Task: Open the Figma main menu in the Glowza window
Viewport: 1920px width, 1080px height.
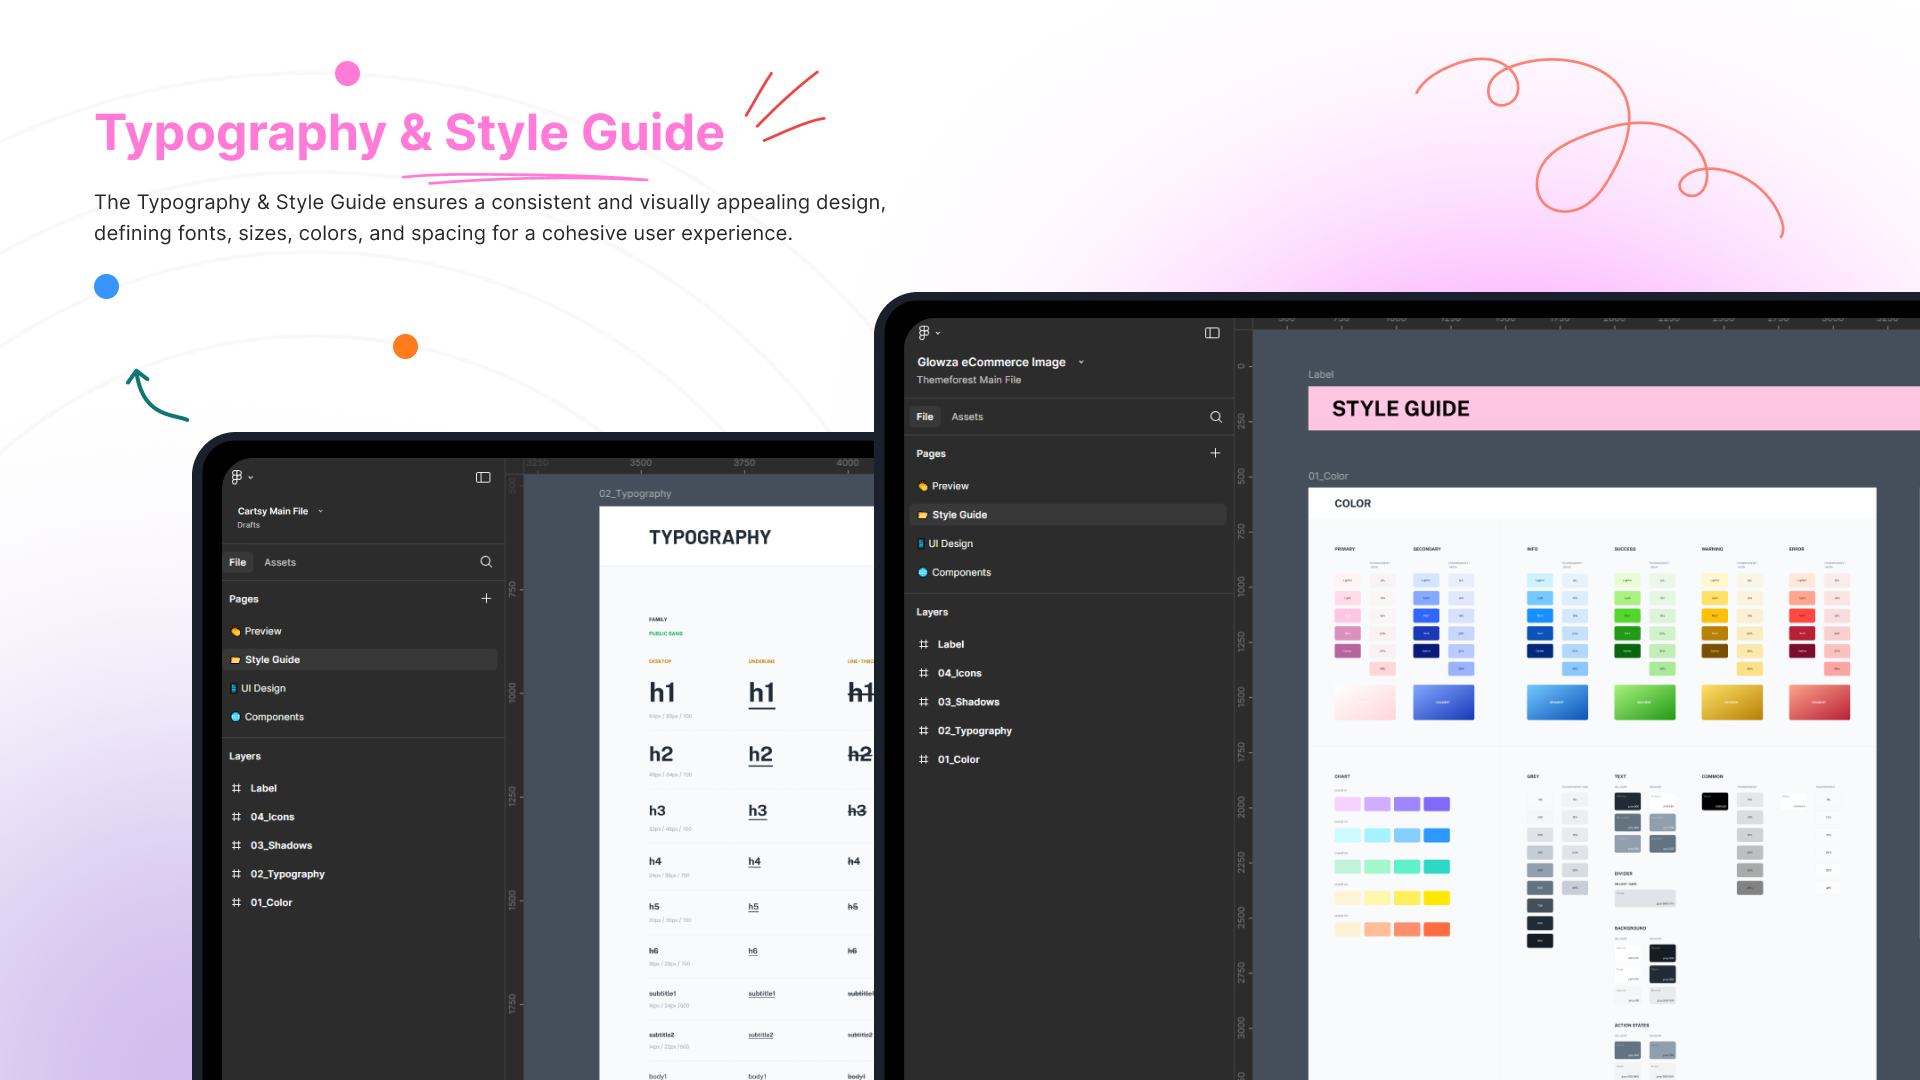Action: click(x=925, y=332)
